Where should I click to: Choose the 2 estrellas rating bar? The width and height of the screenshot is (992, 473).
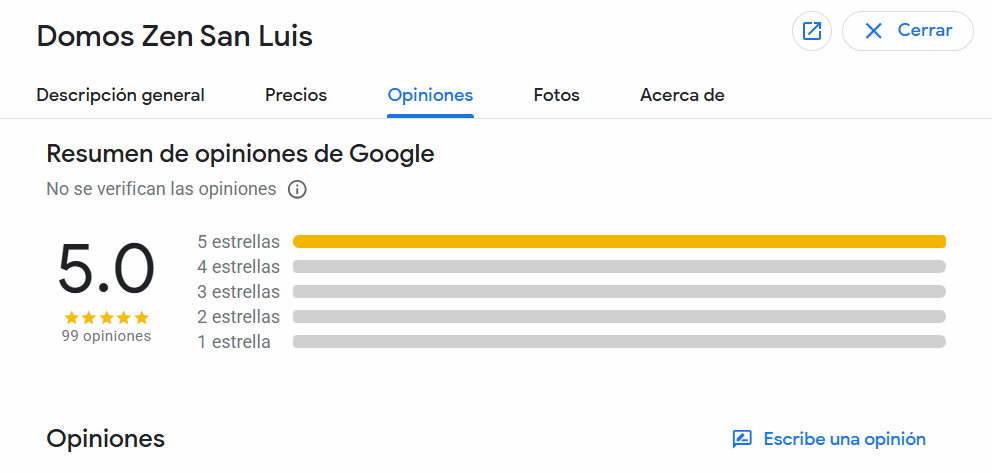(x=619, y=317)
